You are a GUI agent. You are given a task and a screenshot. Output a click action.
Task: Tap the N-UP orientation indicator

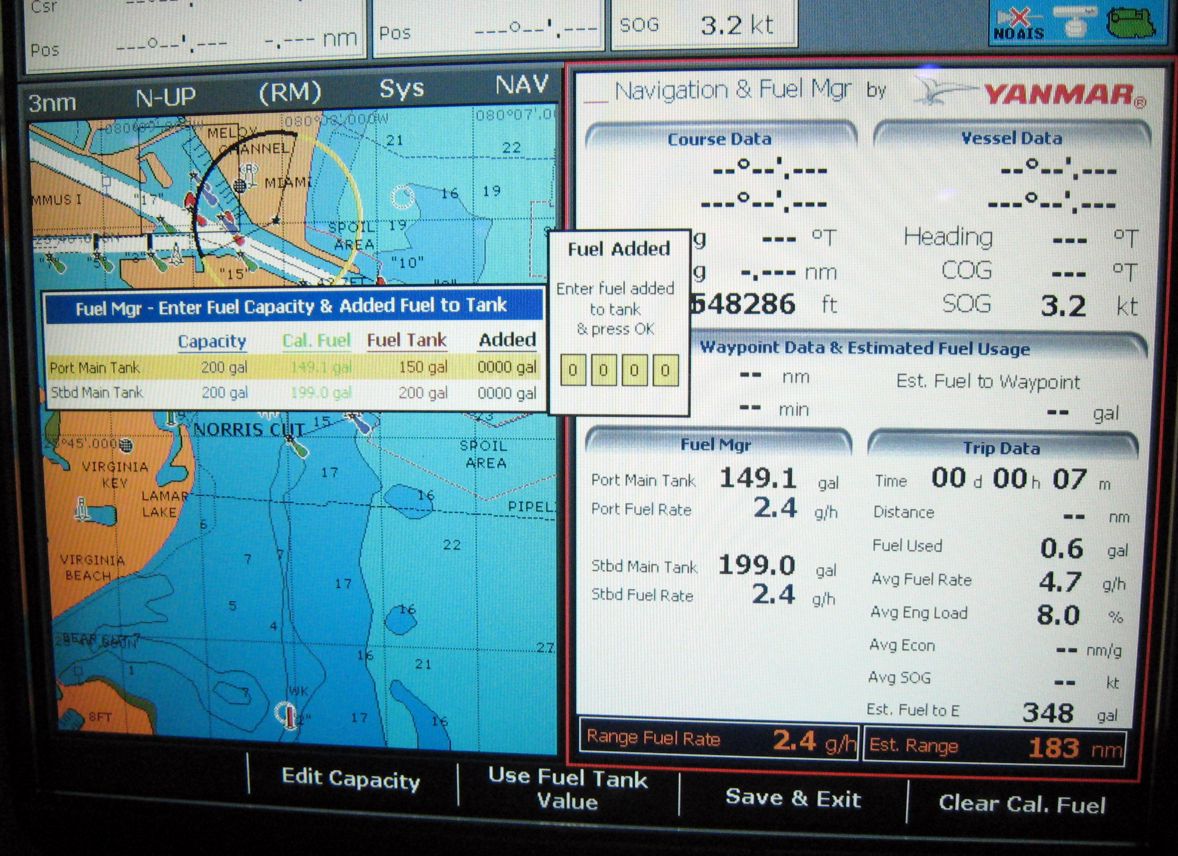point(165,98)
